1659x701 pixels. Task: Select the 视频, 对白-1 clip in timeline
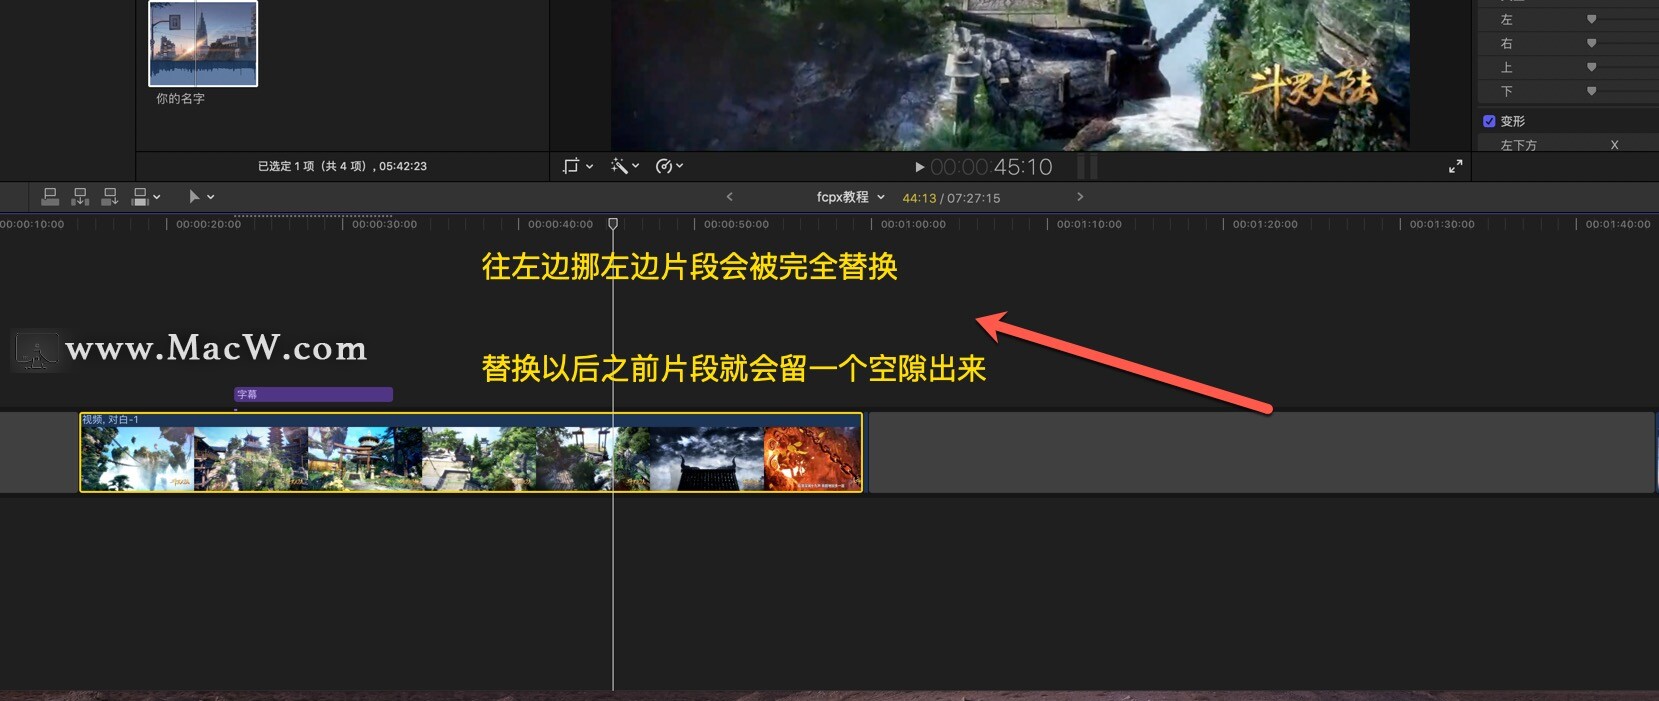471,452
